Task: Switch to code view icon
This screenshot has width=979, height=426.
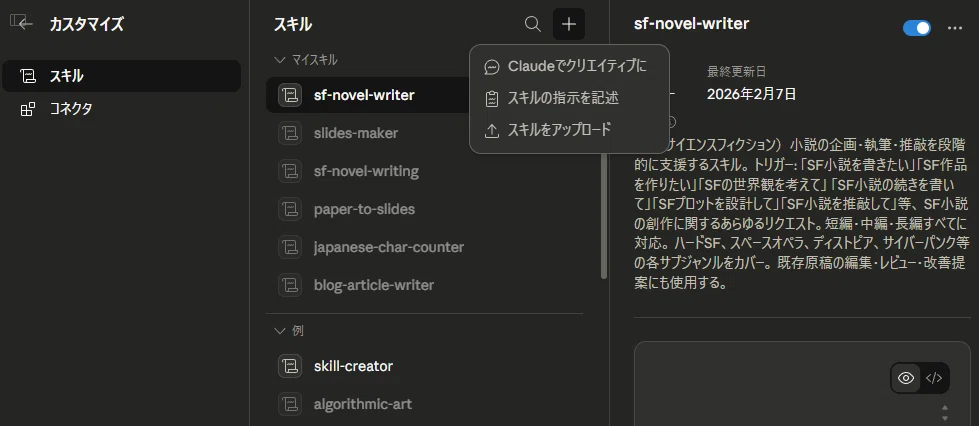Action: pyautogui.click(x=934, y=378)
